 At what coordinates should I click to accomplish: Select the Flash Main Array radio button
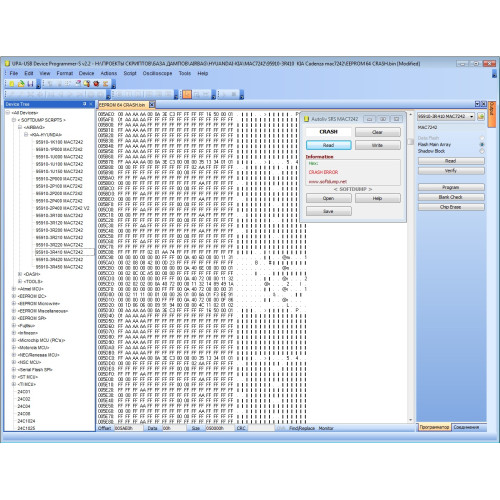(482, 144)
